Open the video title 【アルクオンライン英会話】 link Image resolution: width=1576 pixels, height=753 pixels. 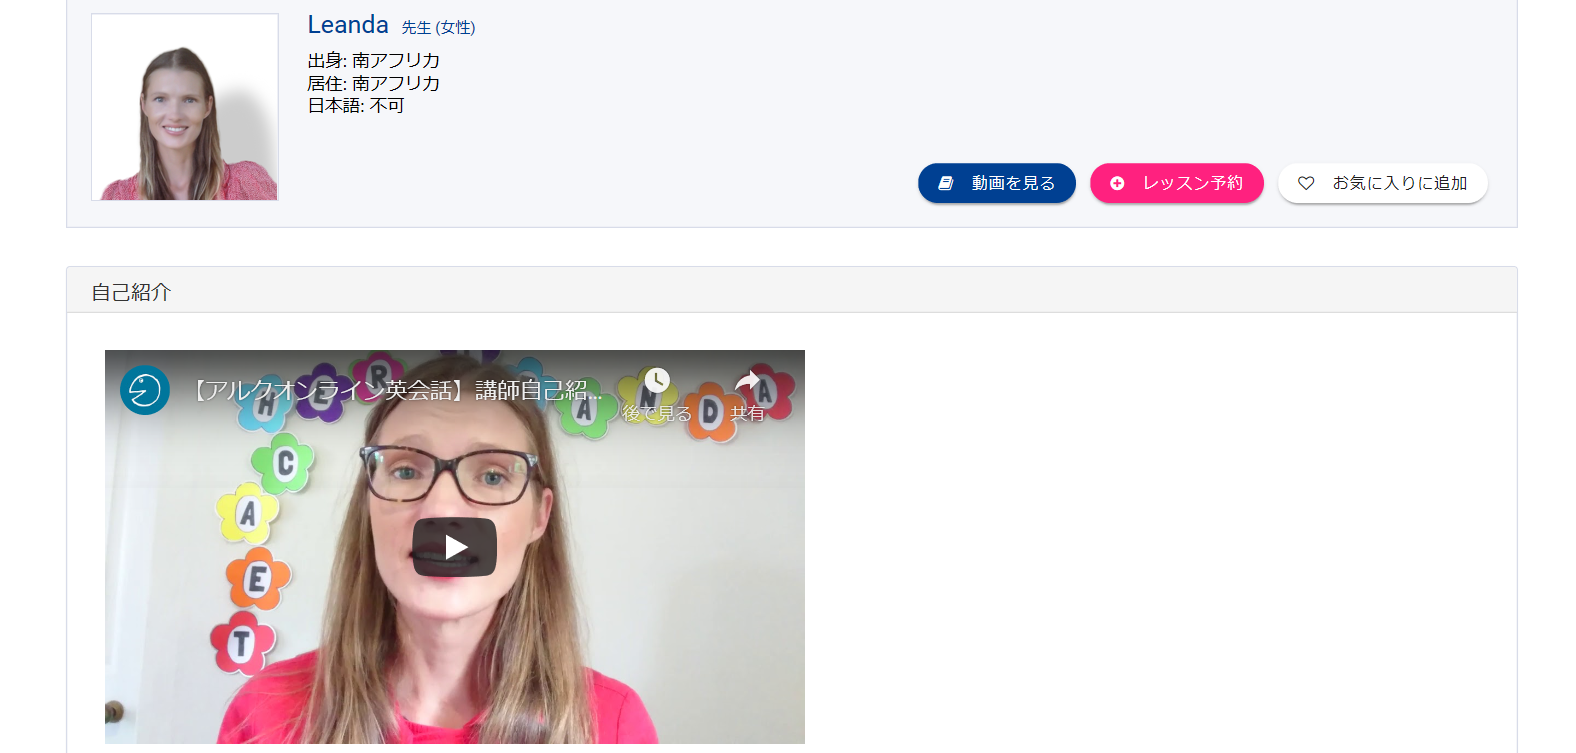point(395,390)
